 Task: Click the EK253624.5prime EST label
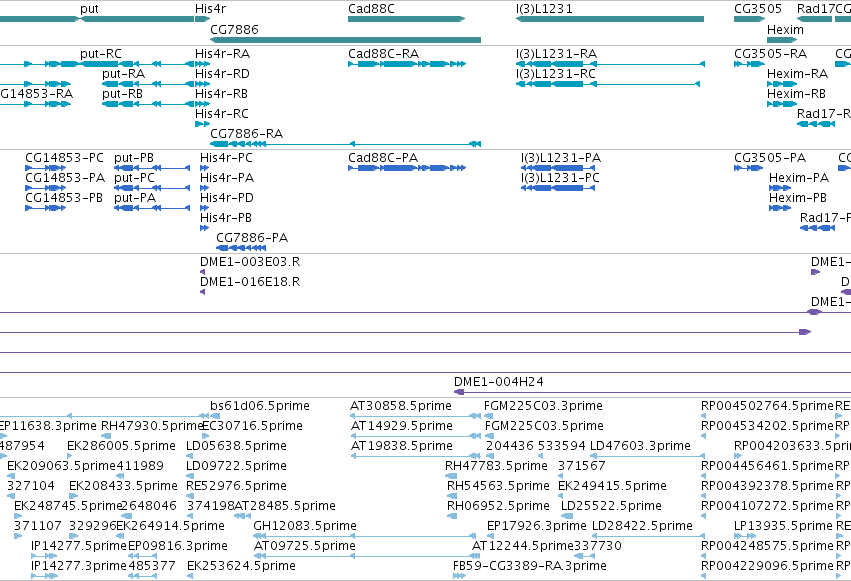241,566
